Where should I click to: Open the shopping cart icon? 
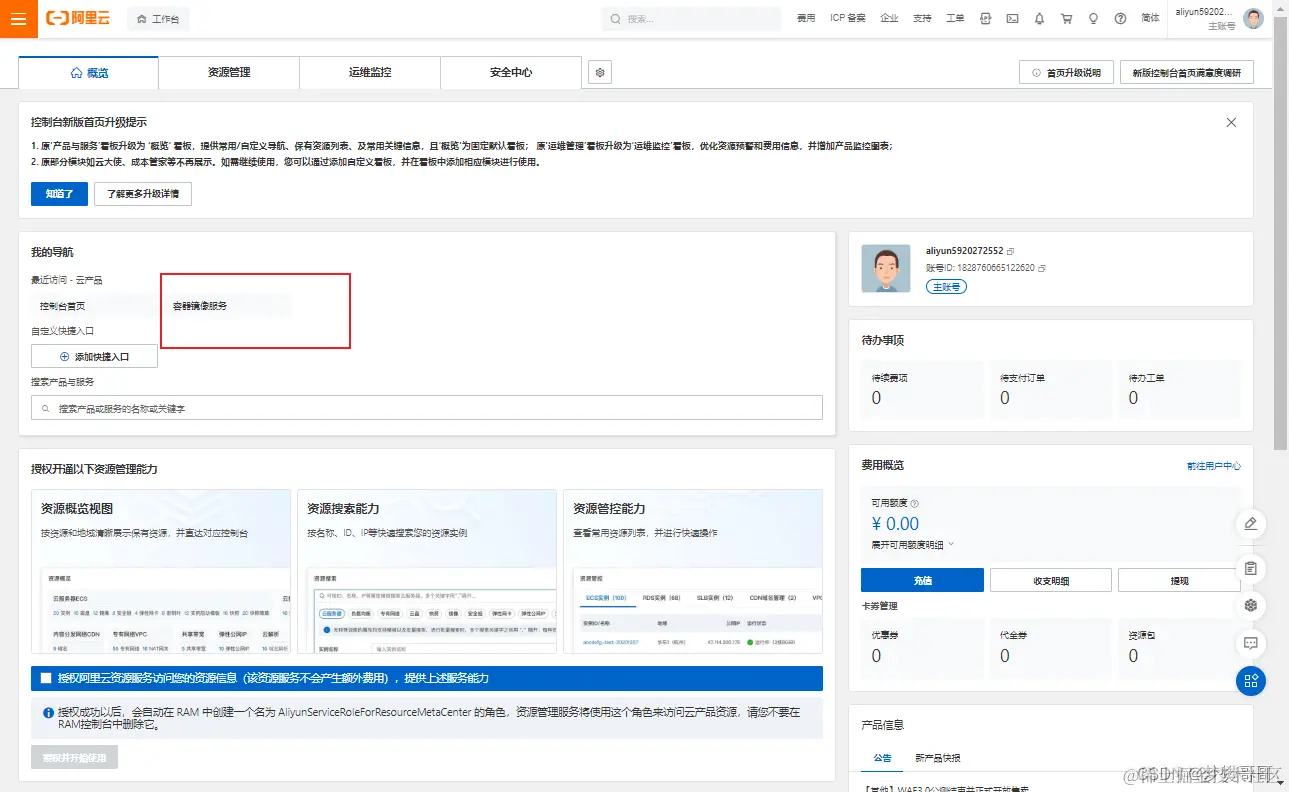tap(1066, 19)
